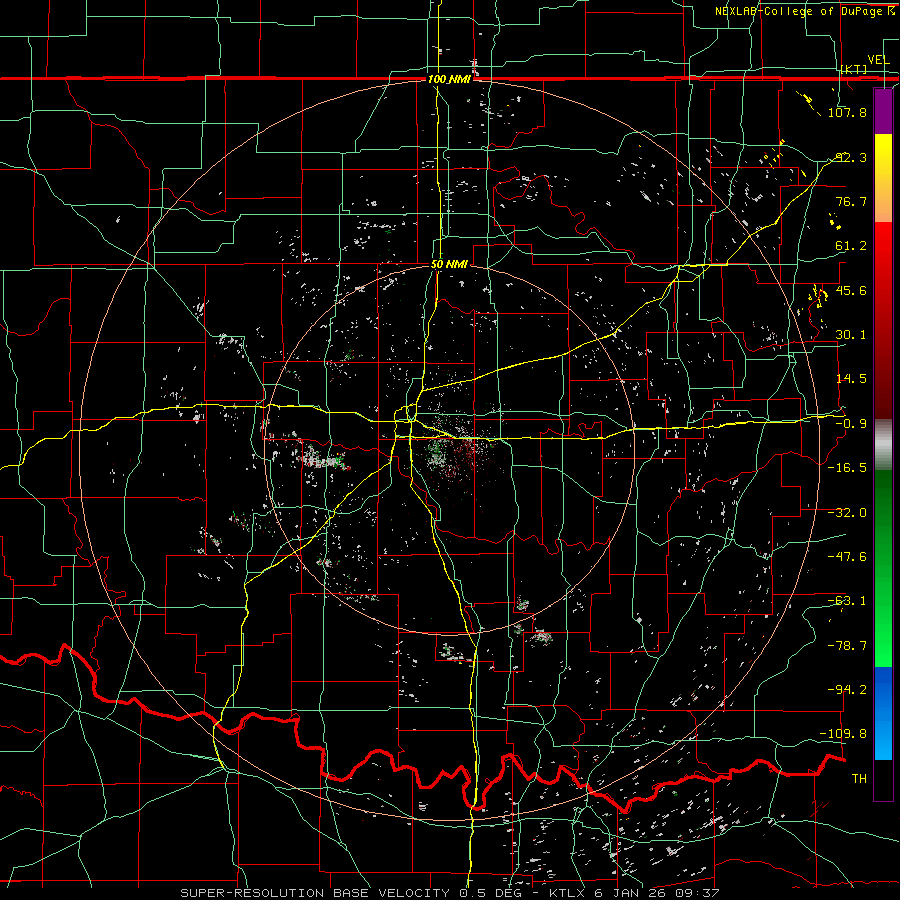Pick the gray near-zero segment of the color bar
900x900 pixels.
coord(883,445)
